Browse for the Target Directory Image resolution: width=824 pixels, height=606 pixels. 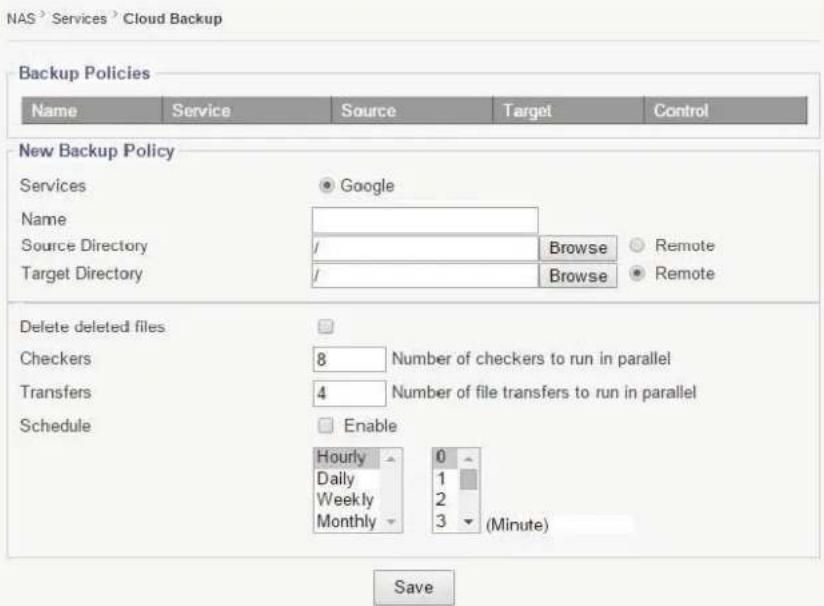(578, 276)
